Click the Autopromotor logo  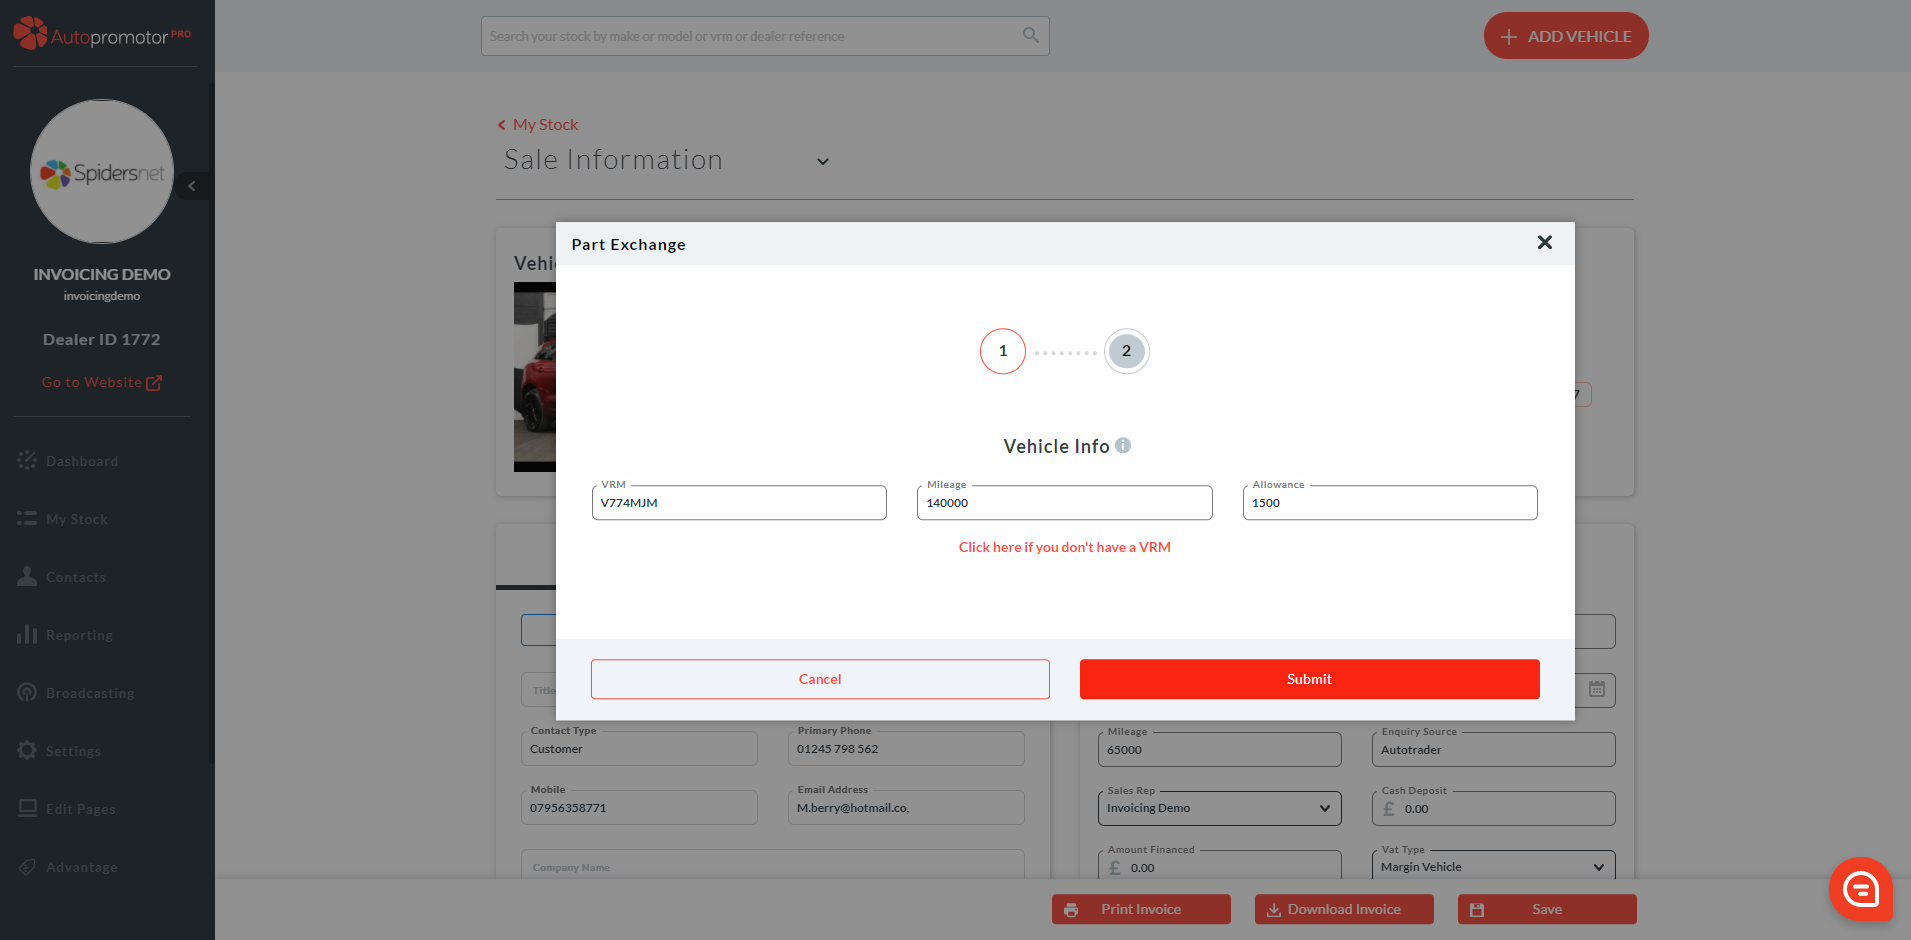tap(102, 35)
